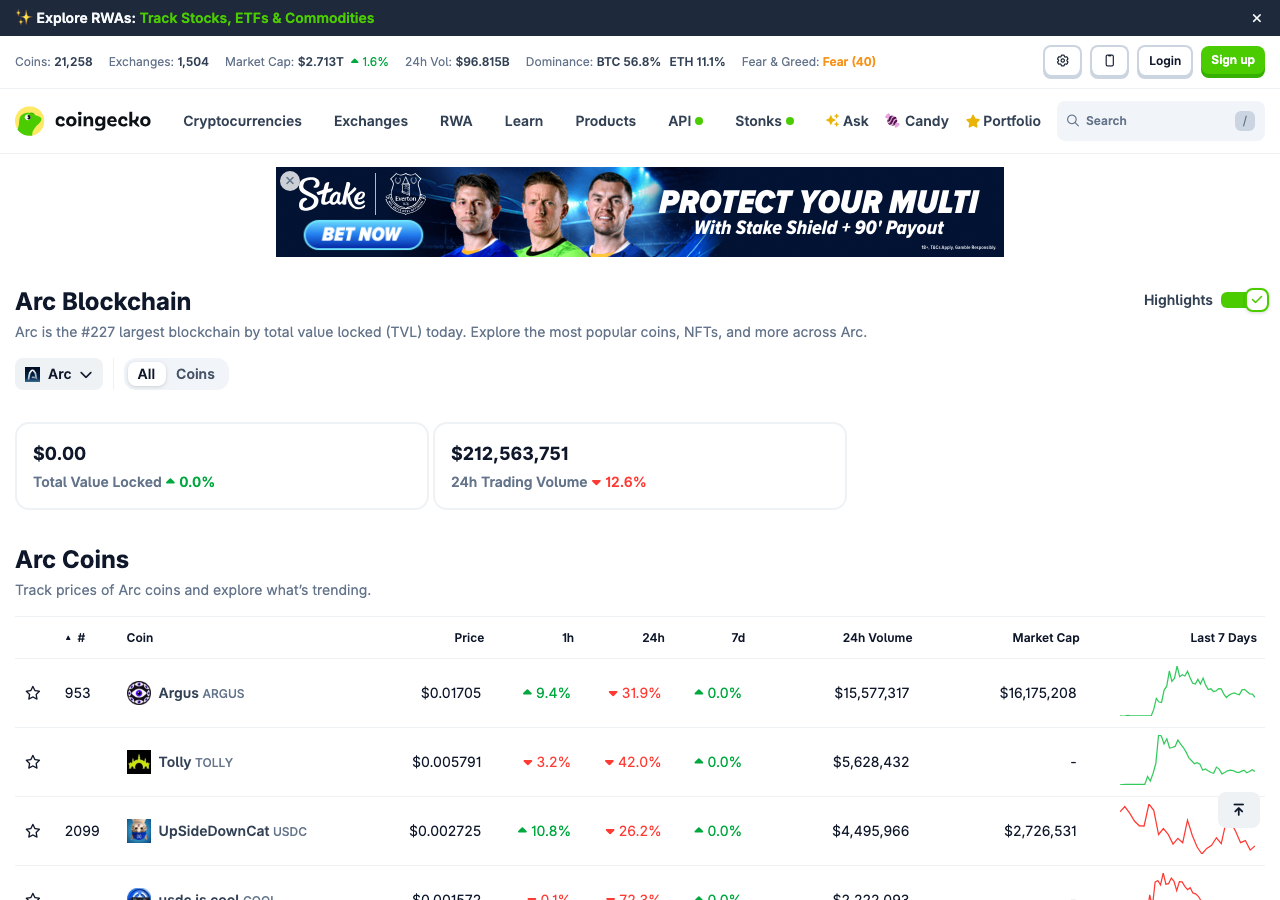This screenshot has width=1280, height=900.
Task: Expand the Arc blockchain selector dropdown
Action: coord(59,374)
